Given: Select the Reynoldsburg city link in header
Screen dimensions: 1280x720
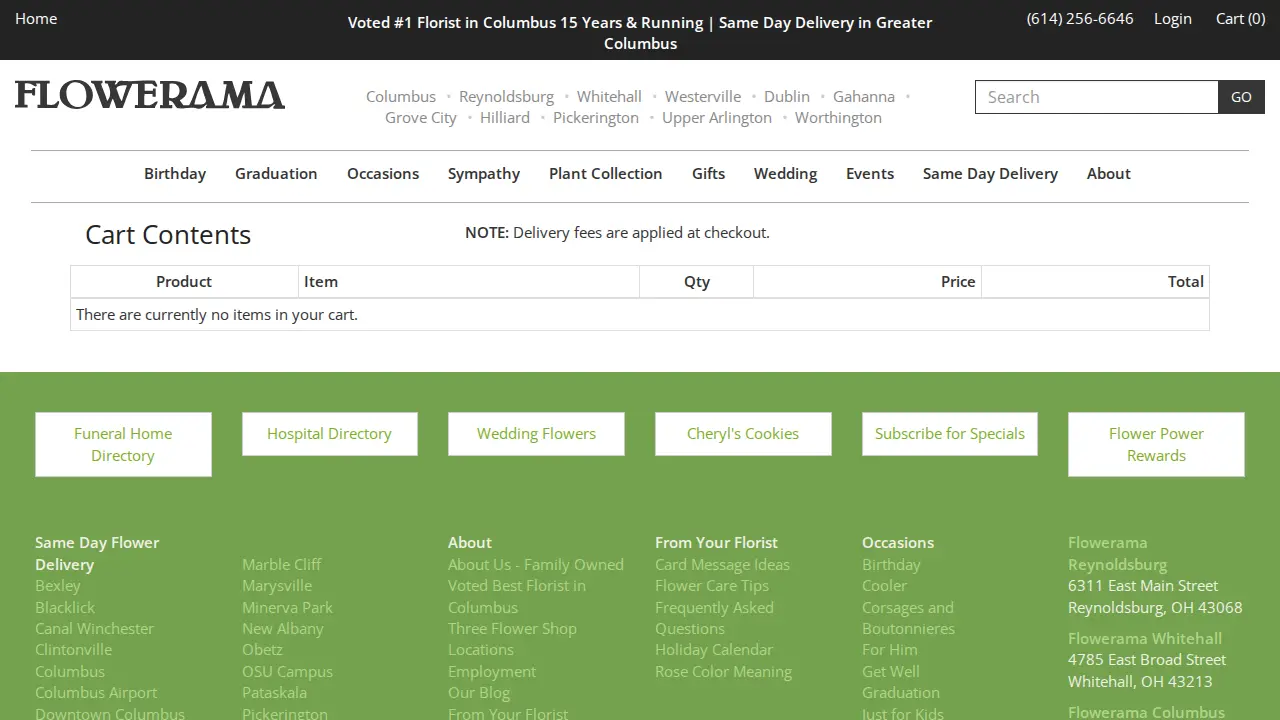Looking at the screenshot, I should (x=506, y=97).
